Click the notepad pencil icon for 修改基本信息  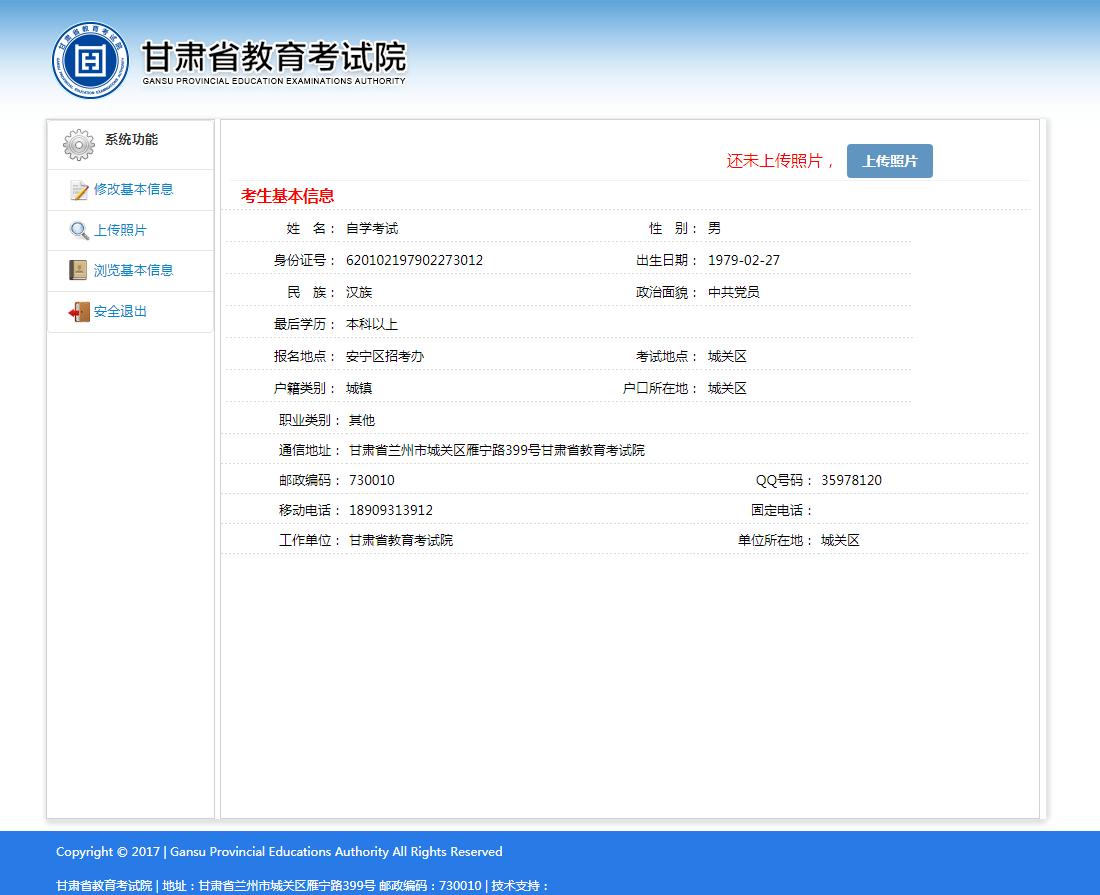(x=79, y=190)
